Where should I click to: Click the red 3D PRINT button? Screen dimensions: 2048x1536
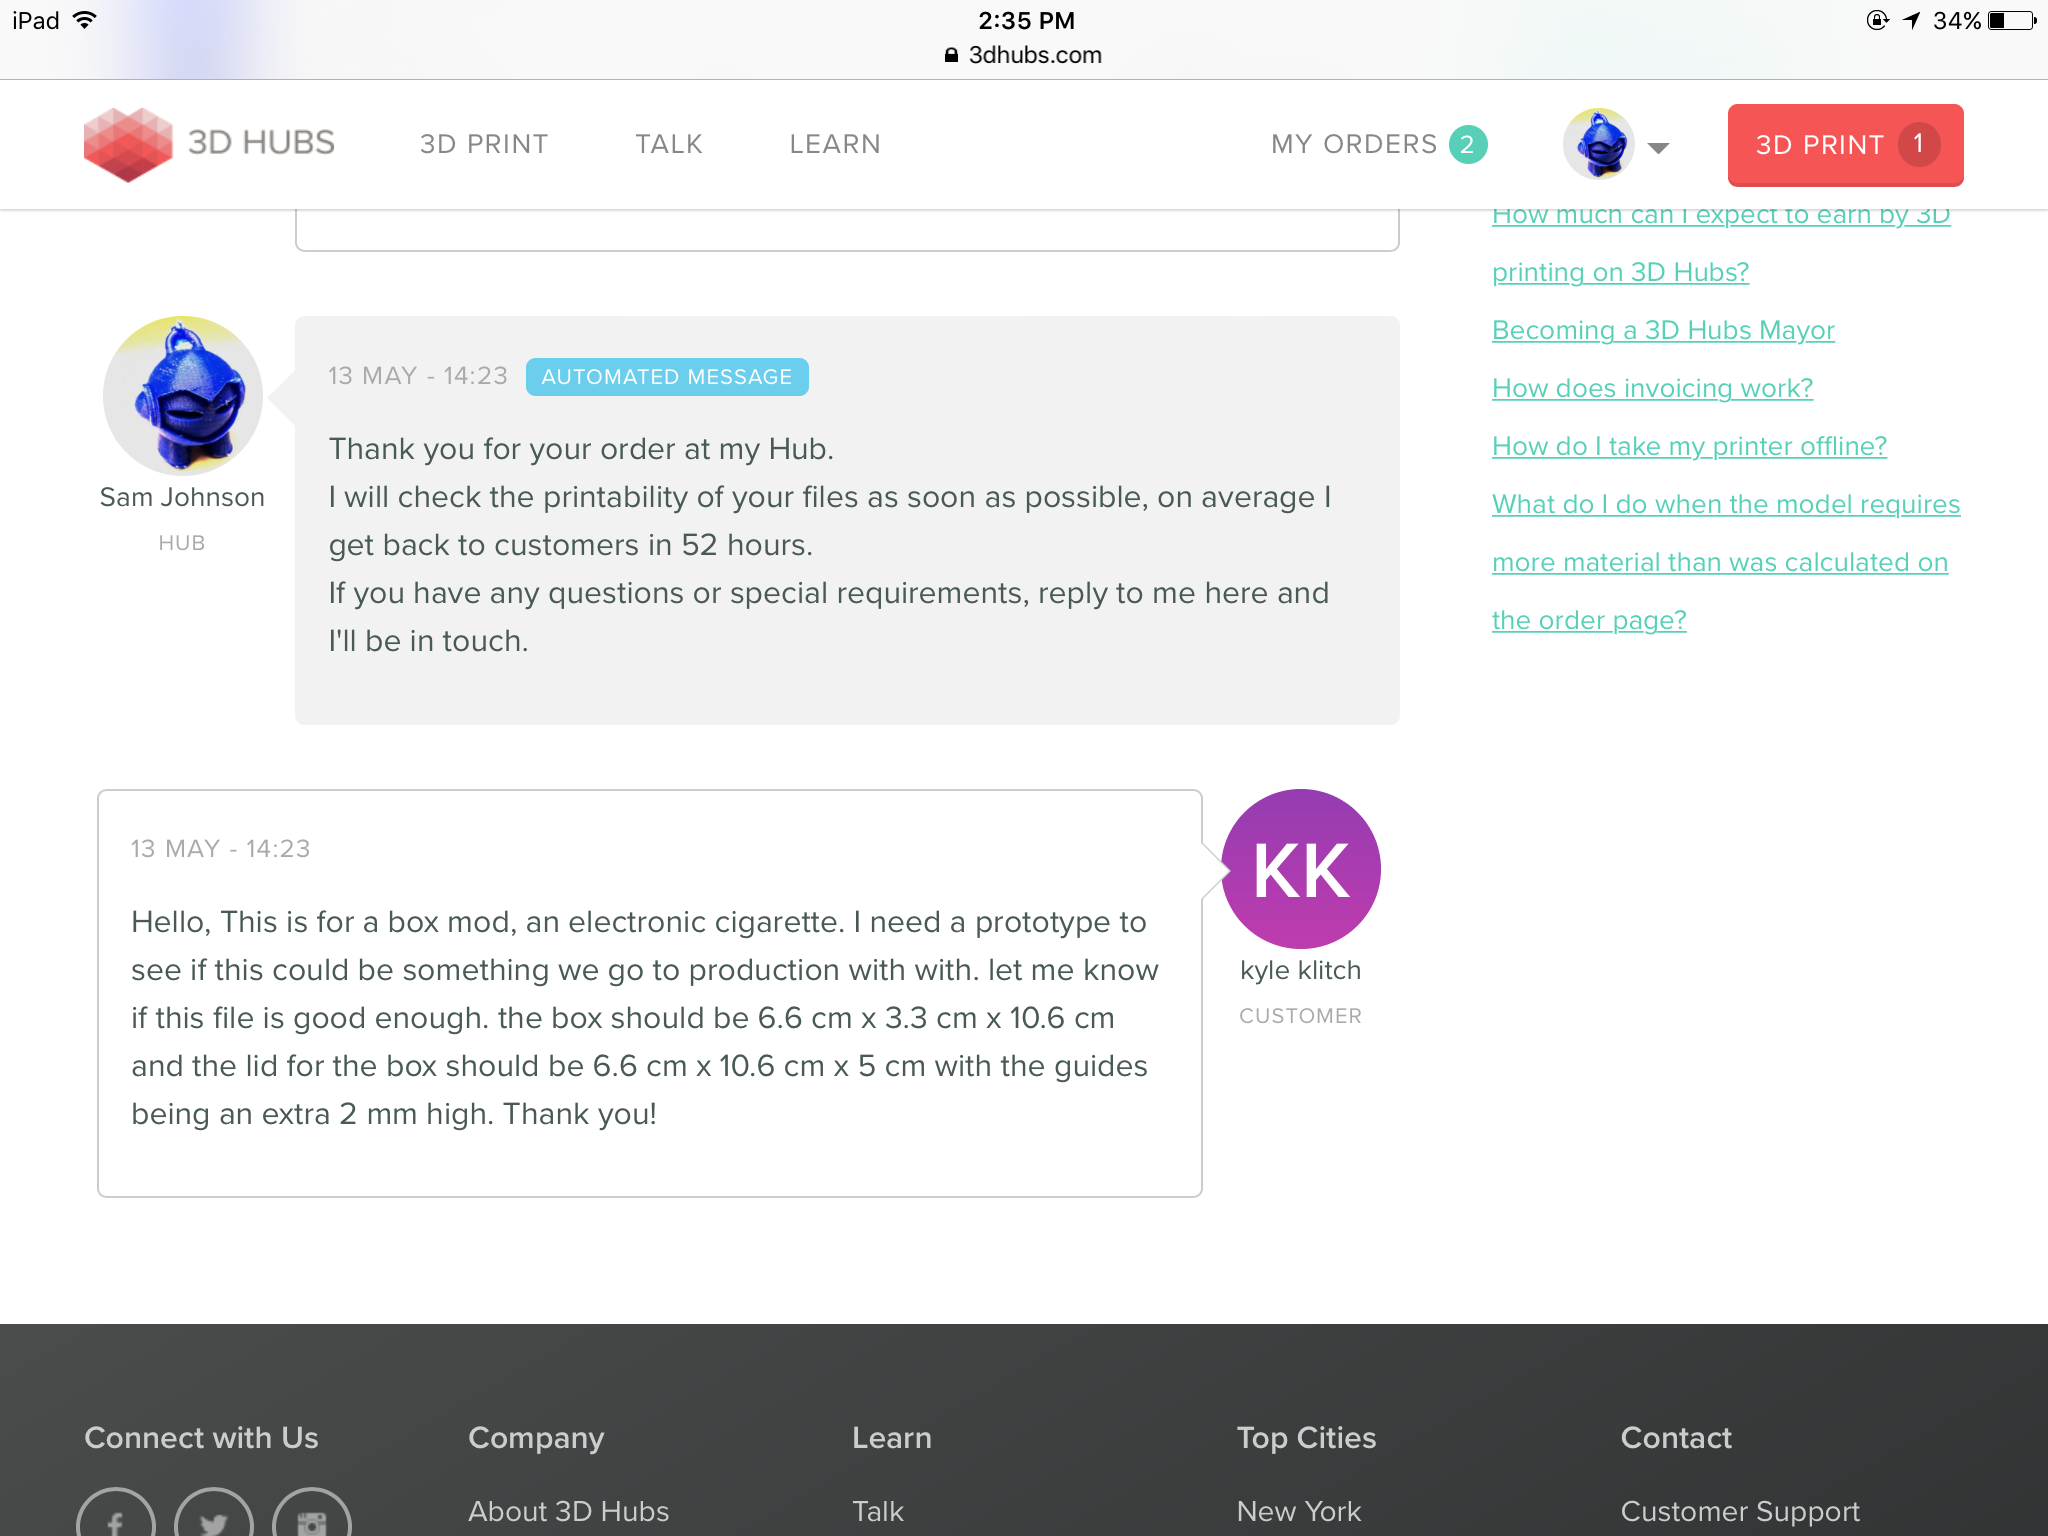pos(1844,145)
